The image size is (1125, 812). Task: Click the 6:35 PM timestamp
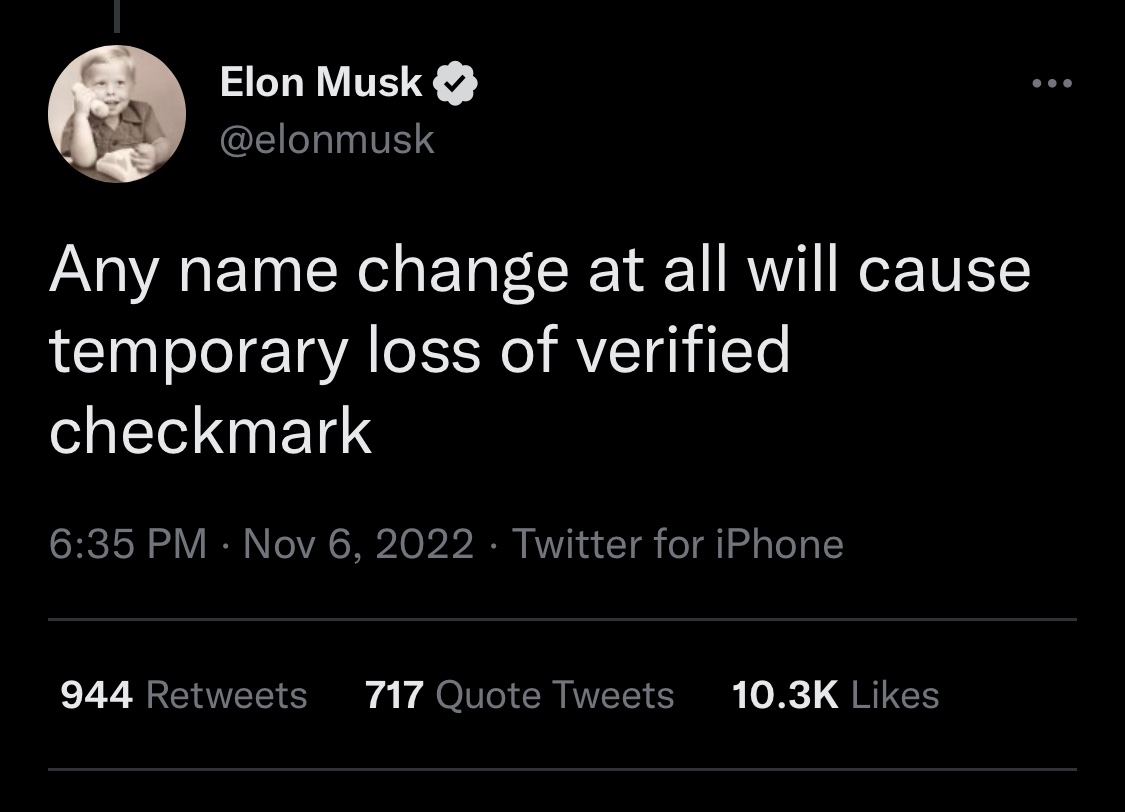pos(128,544)
